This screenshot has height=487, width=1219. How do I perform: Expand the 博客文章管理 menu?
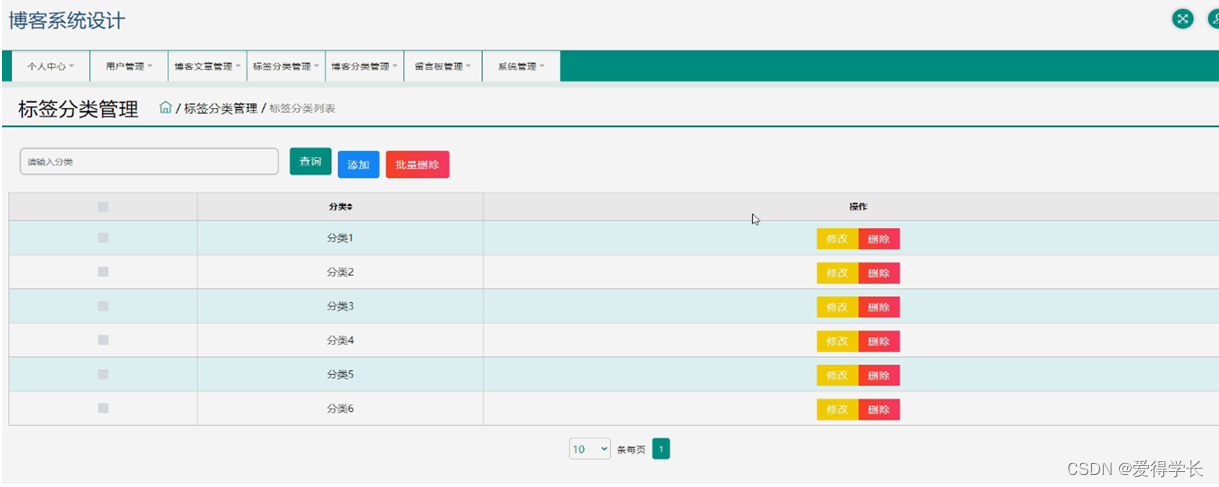pyautogui.click(x=207, y=66)
